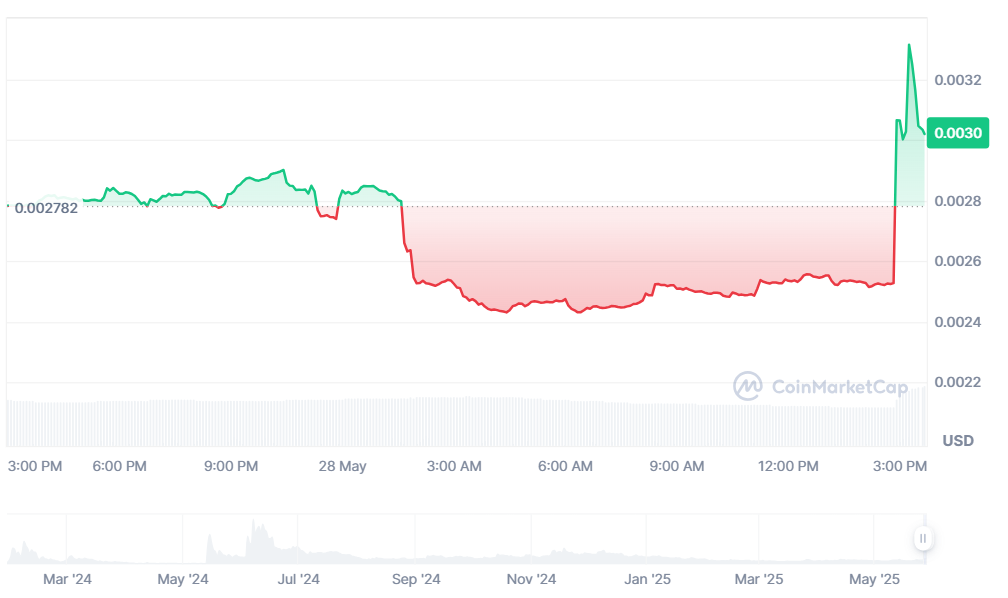
Task: Select the 6:00 AM time axis label
Action: [x=565, y=466]
